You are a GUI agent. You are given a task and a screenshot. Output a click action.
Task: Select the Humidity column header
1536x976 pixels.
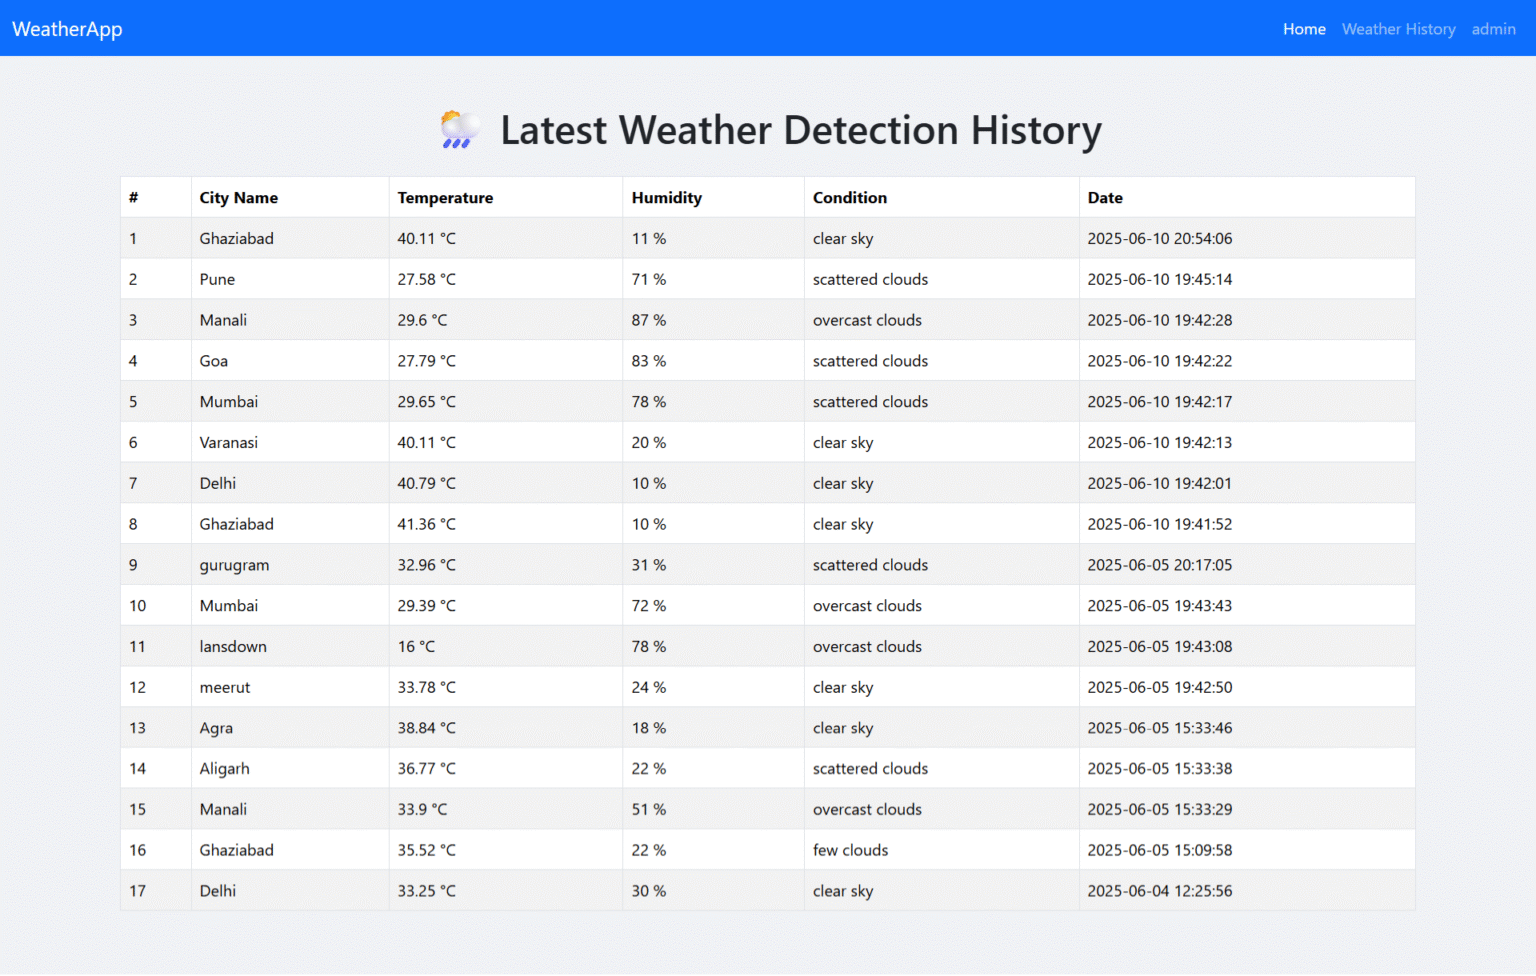[667, 198]
